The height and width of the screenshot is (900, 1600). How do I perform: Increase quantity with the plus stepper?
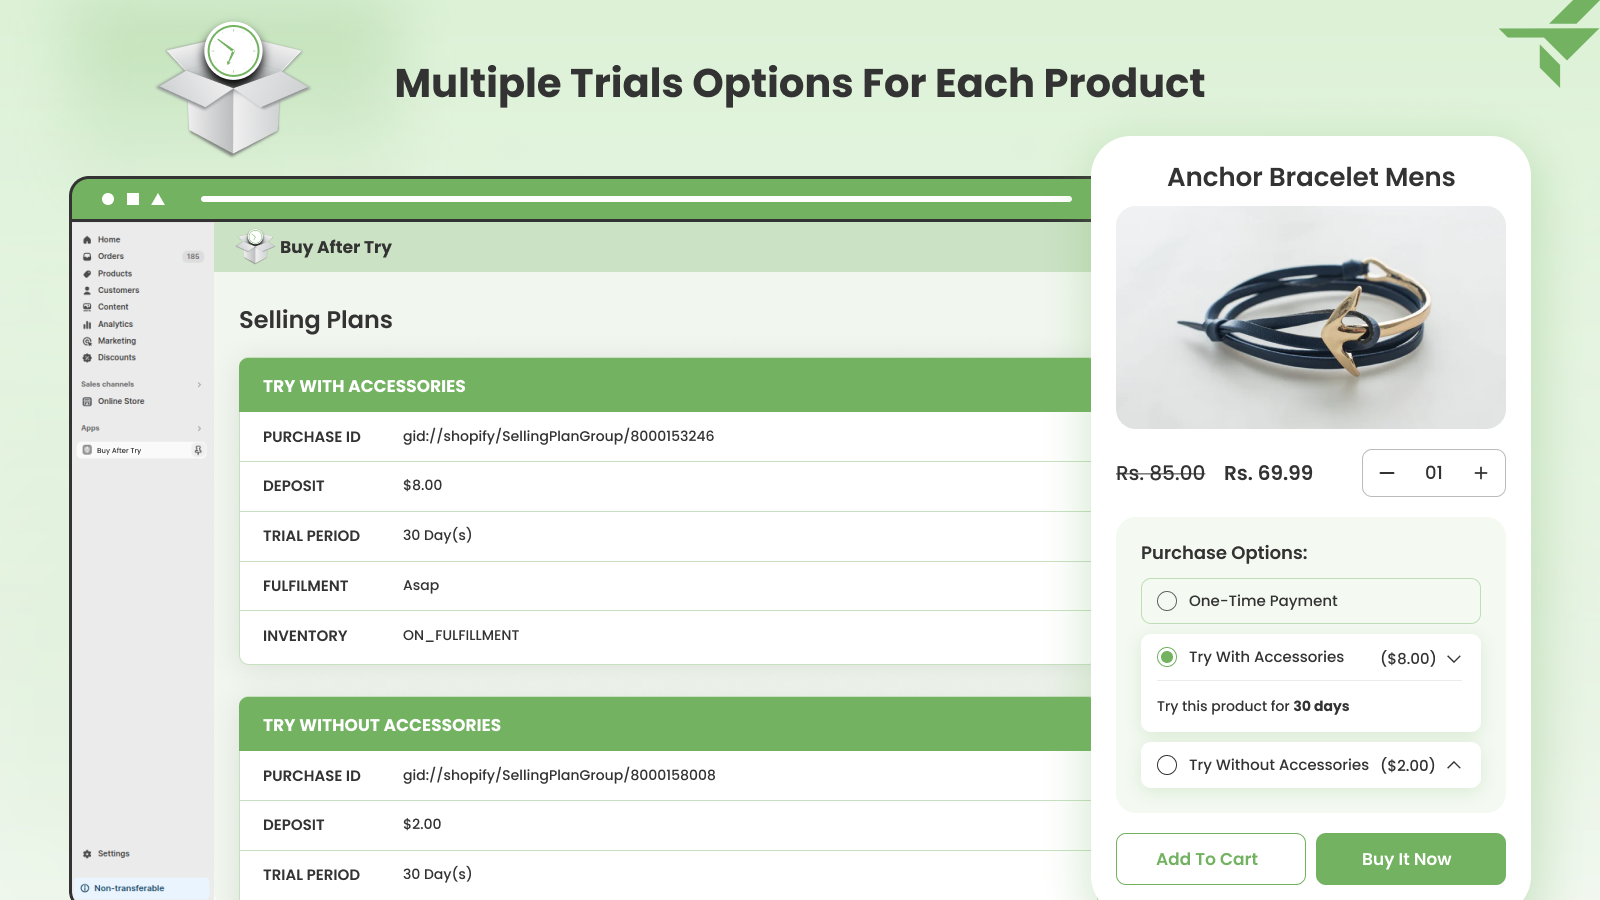pyautogui.click(x=1481, y=473)
